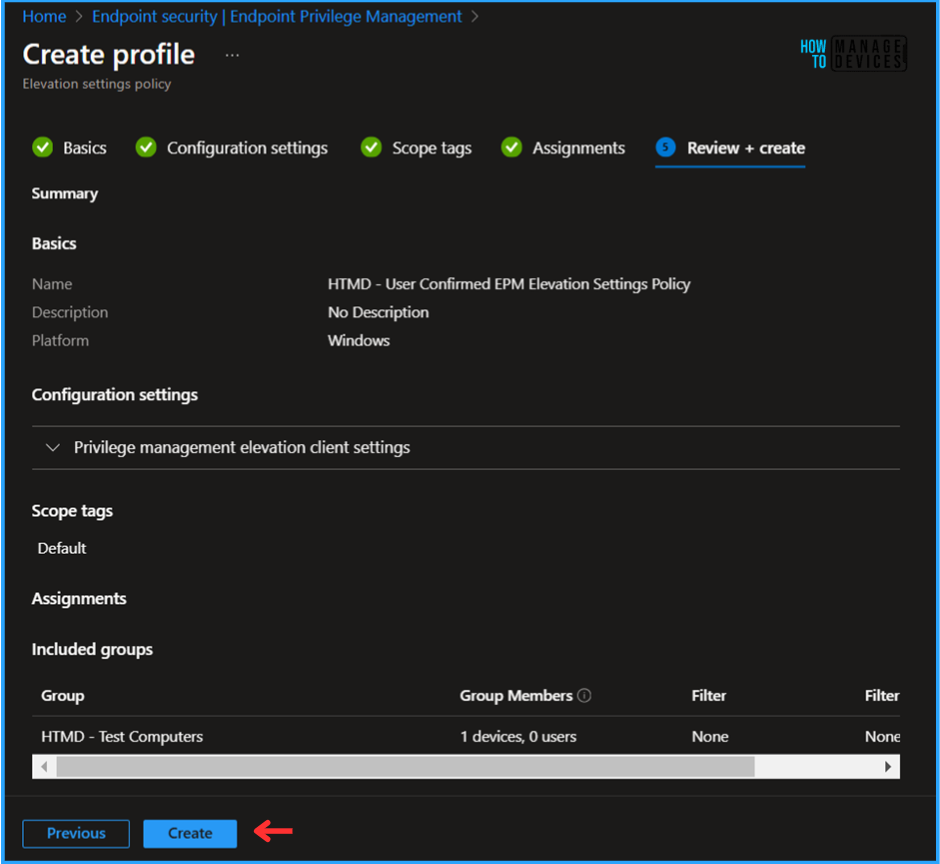940x864 pixels.
Task: Click the Windows platform value
Action: [358, 341]
